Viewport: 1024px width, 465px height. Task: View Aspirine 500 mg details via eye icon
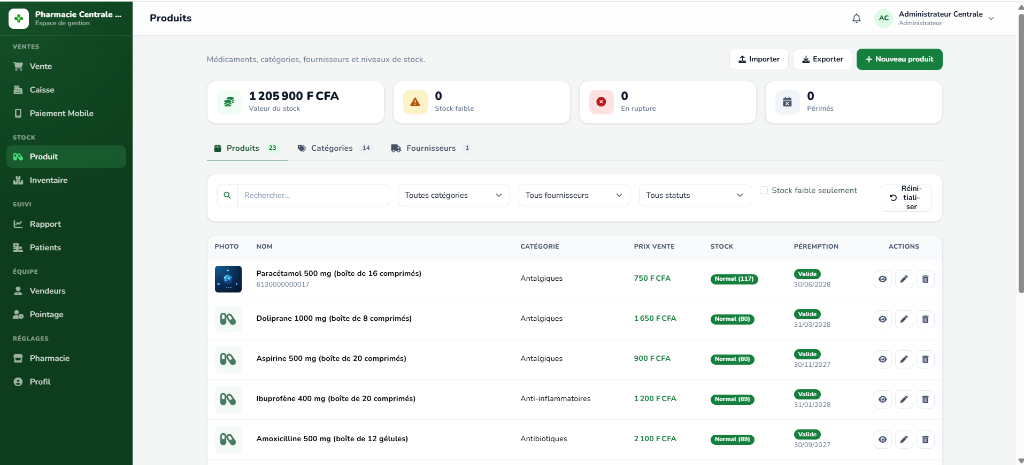point(883,359)
